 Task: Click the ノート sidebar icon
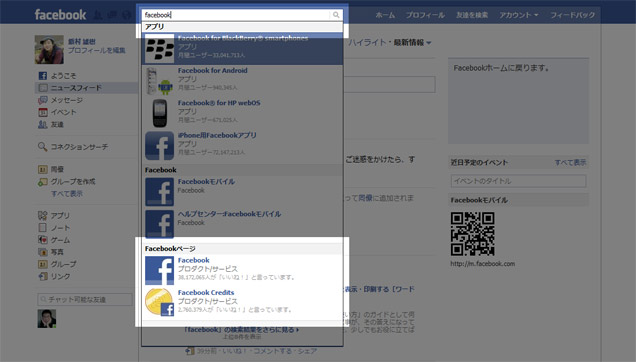(43, 228)
